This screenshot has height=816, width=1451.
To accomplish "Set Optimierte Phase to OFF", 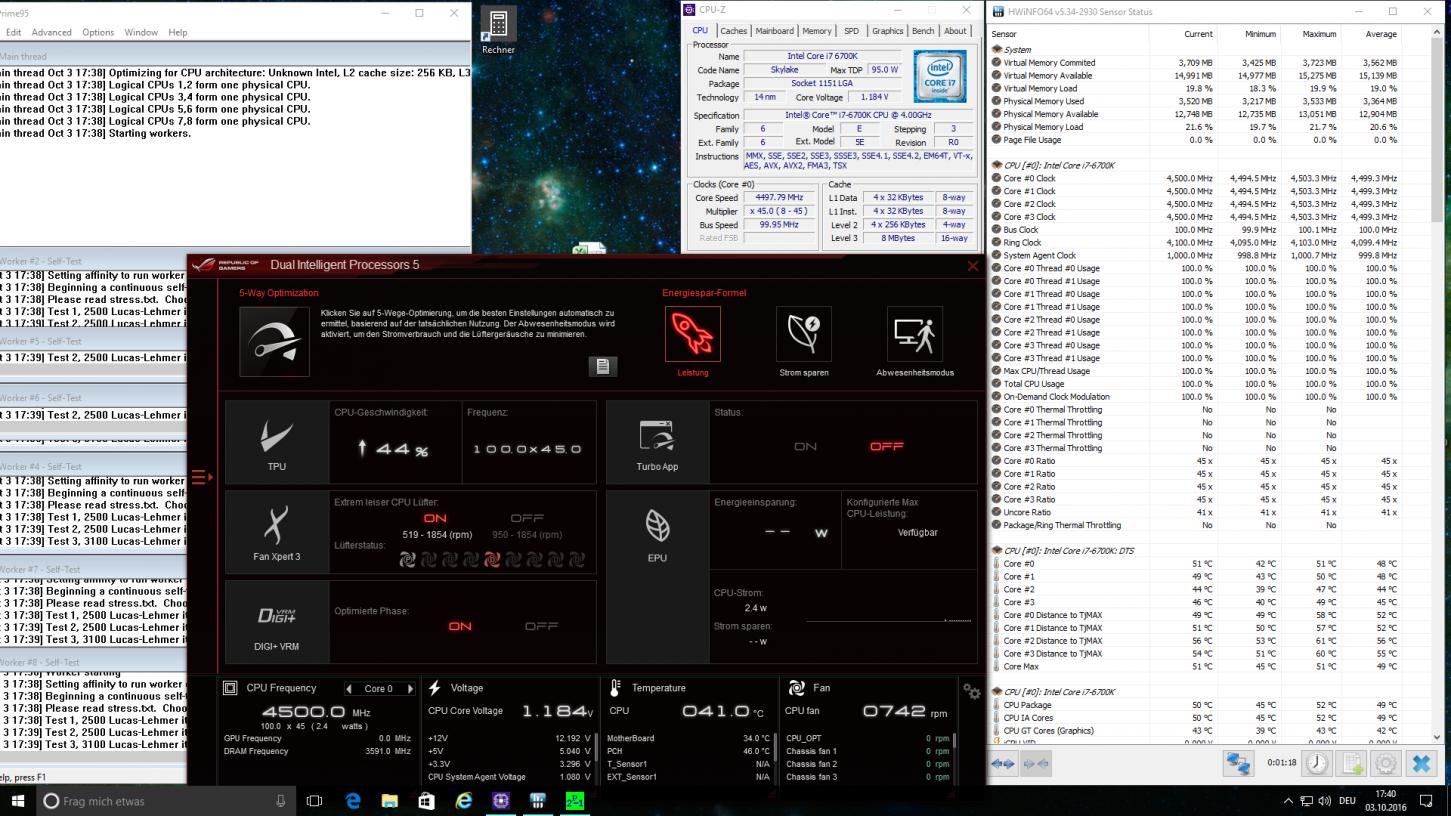I will [x=541, y=626].
